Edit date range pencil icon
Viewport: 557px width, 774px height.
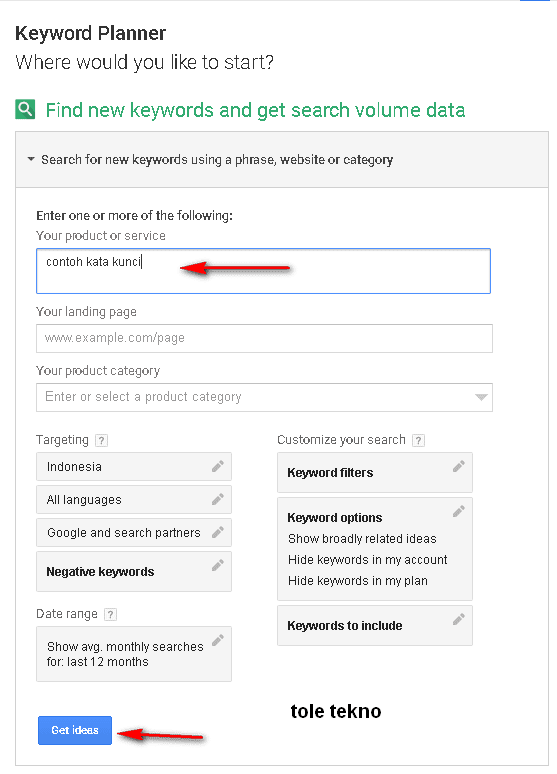coord(218,640)
